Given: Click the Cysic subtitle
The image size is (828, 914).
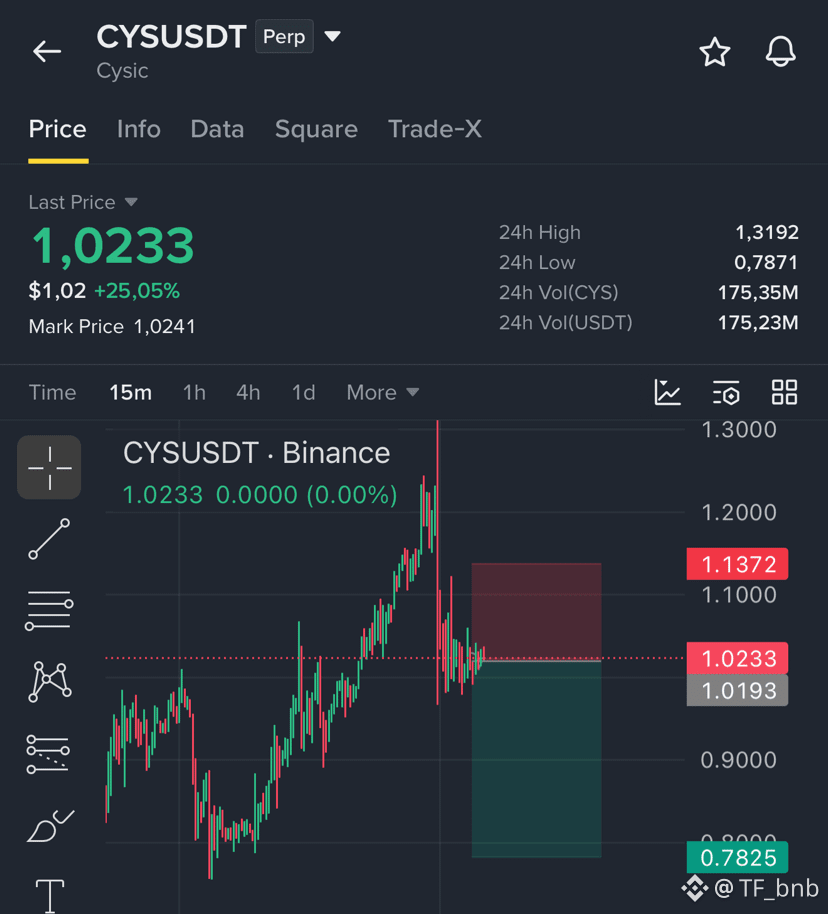Looking at the screenshot, I should 122,71.
